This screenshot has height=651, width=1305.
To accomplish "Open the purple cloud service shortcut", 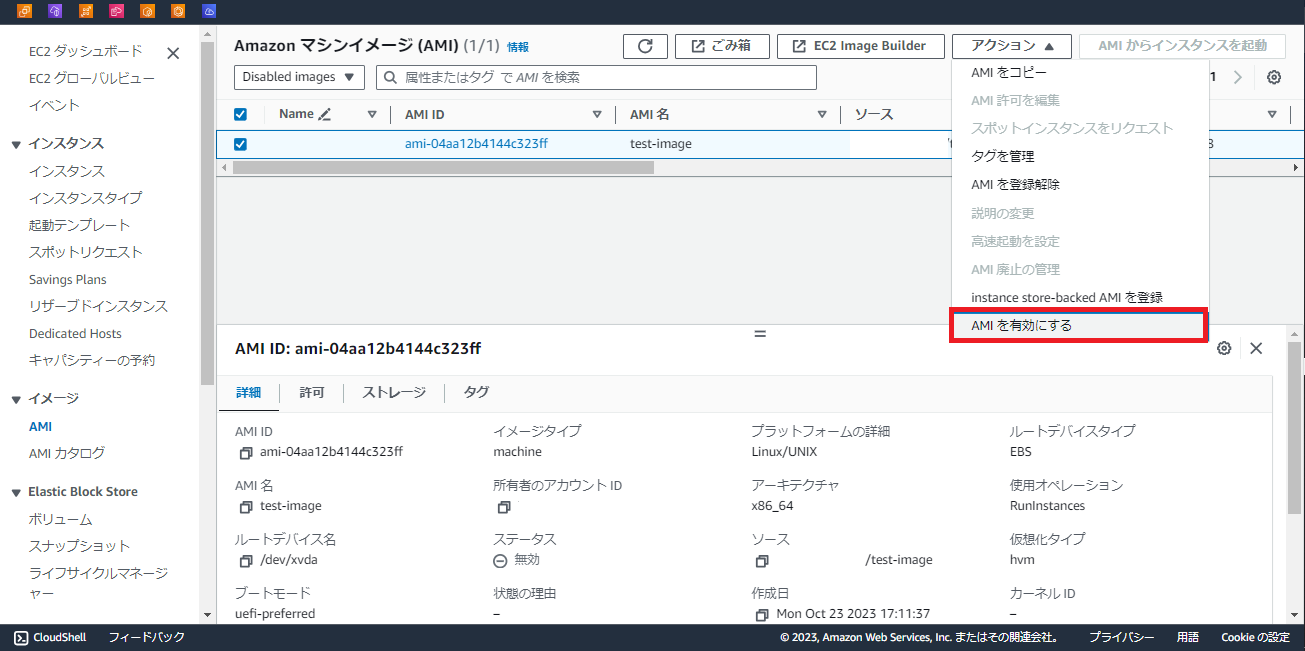I will click(55, 11).
